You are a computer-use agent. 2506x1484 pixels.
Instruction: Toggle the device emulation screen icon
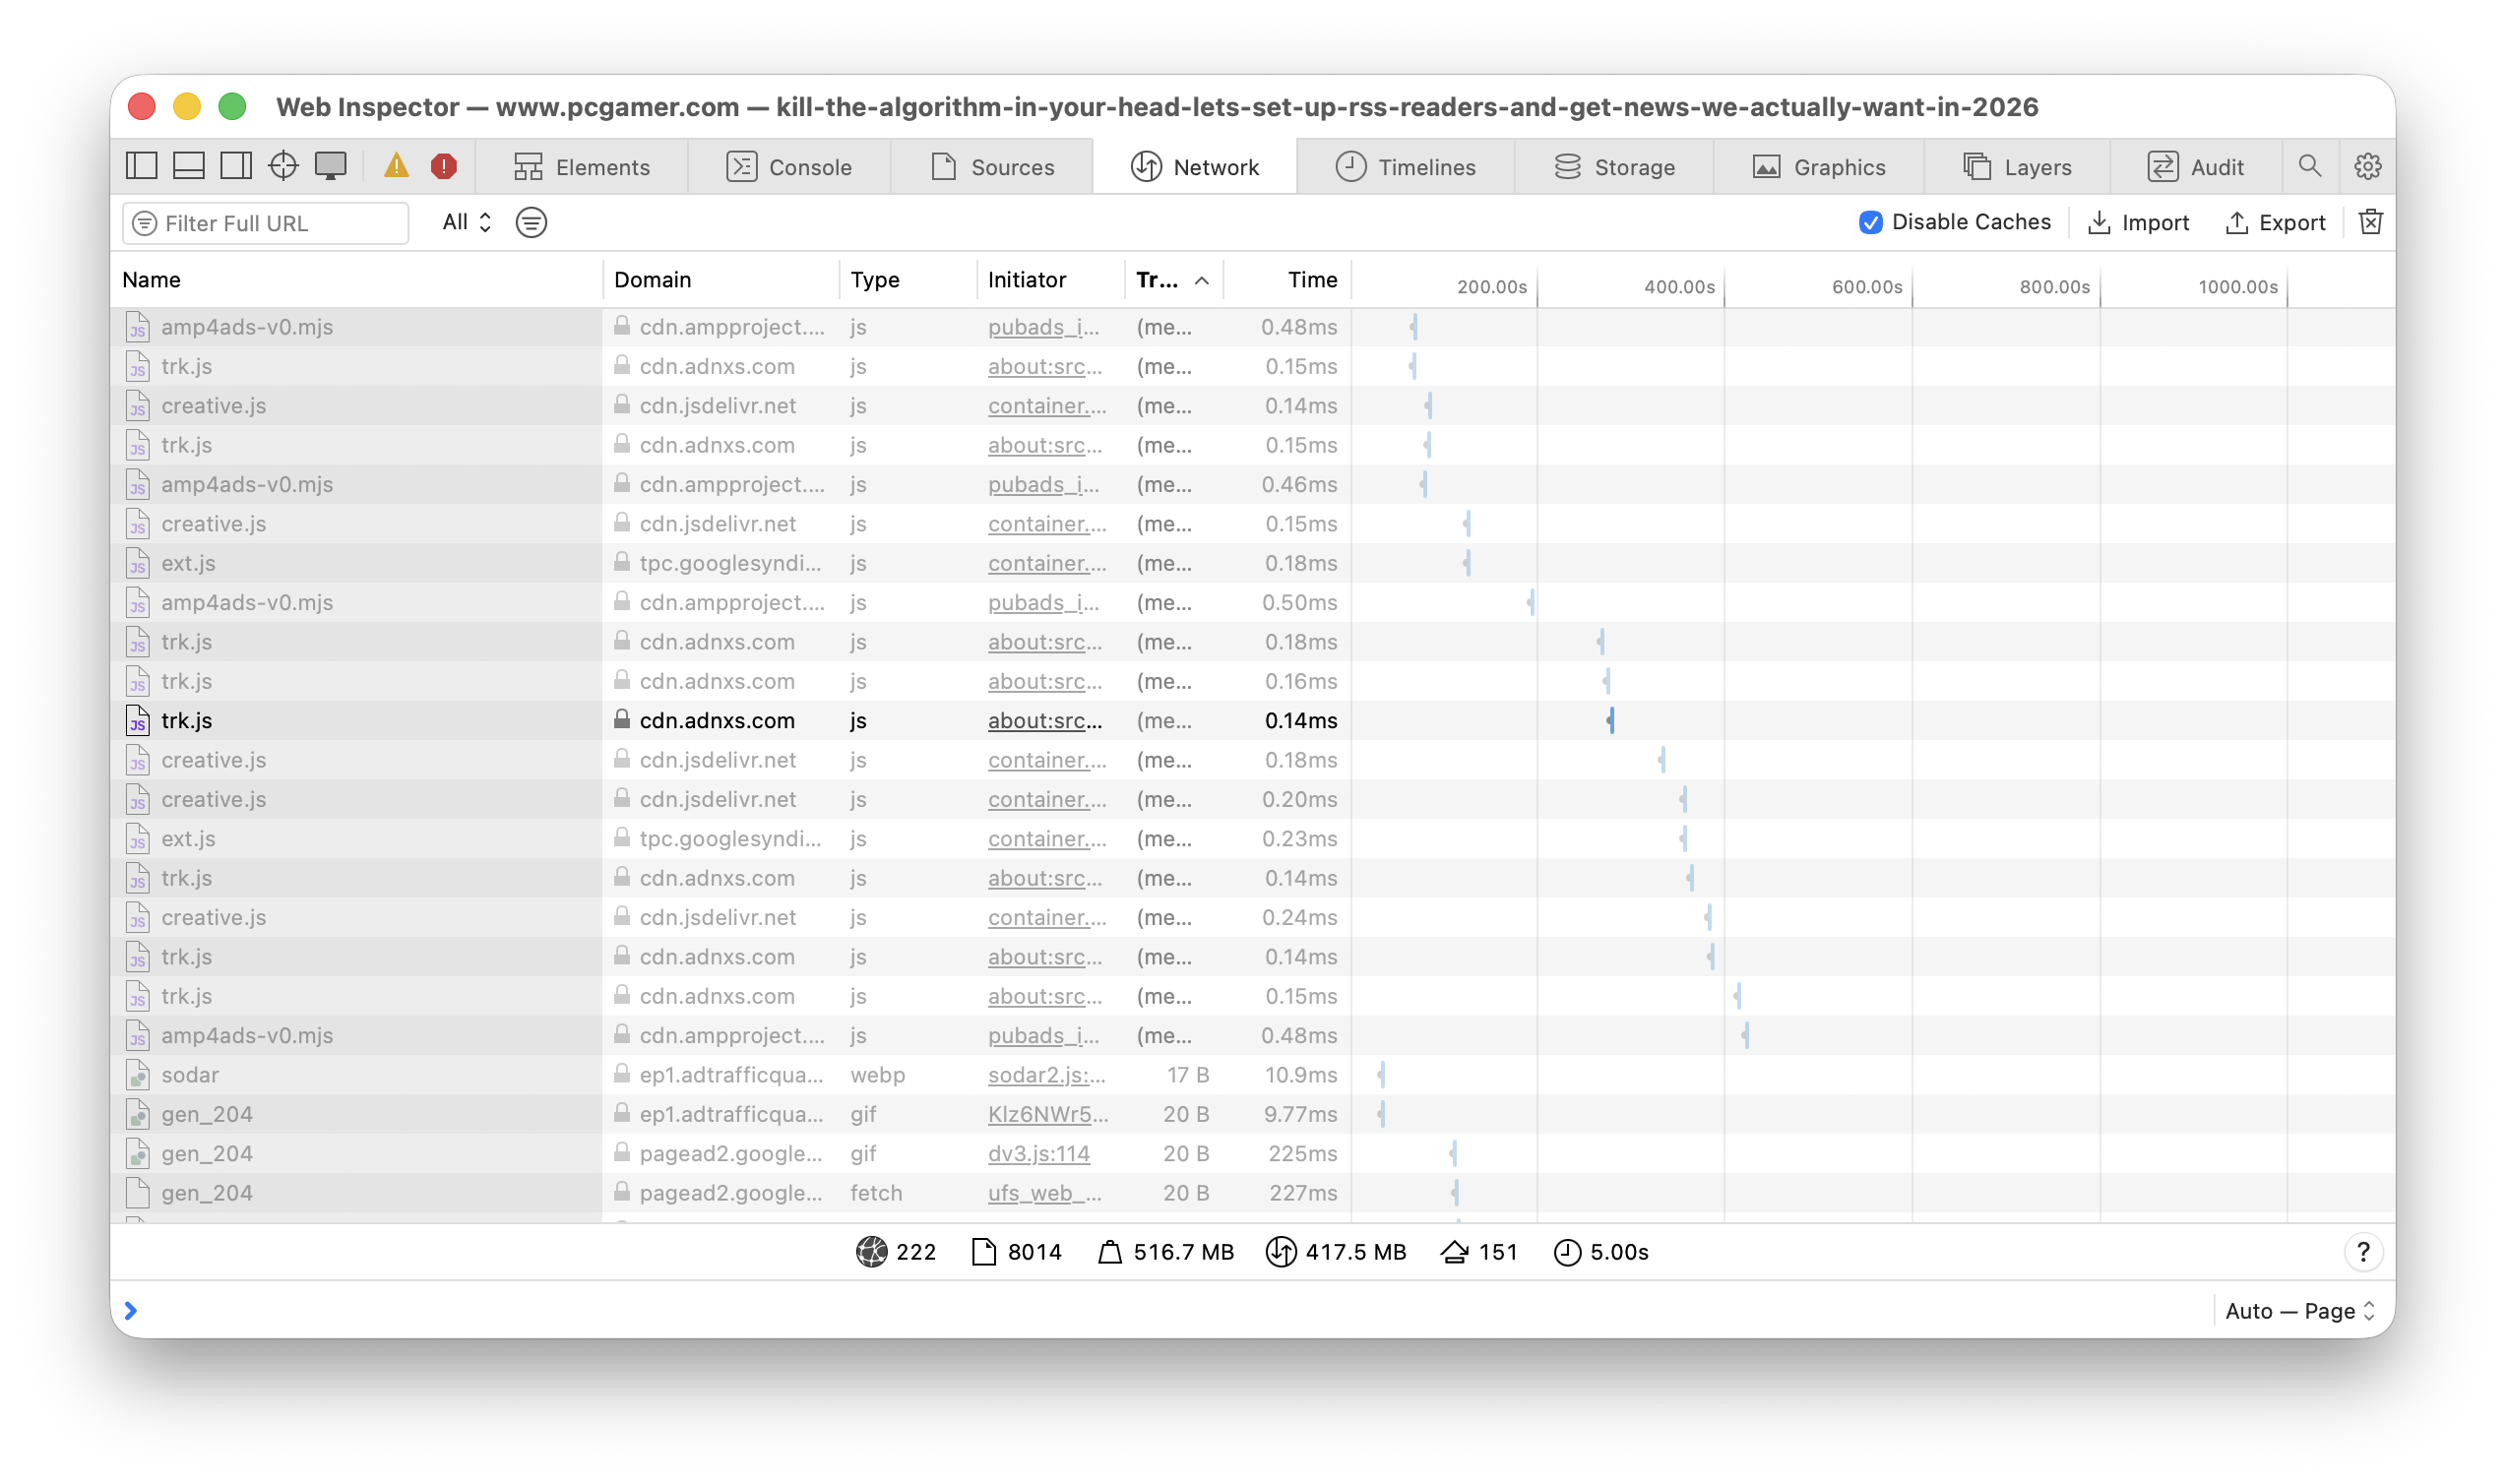[x=330, y=166]
